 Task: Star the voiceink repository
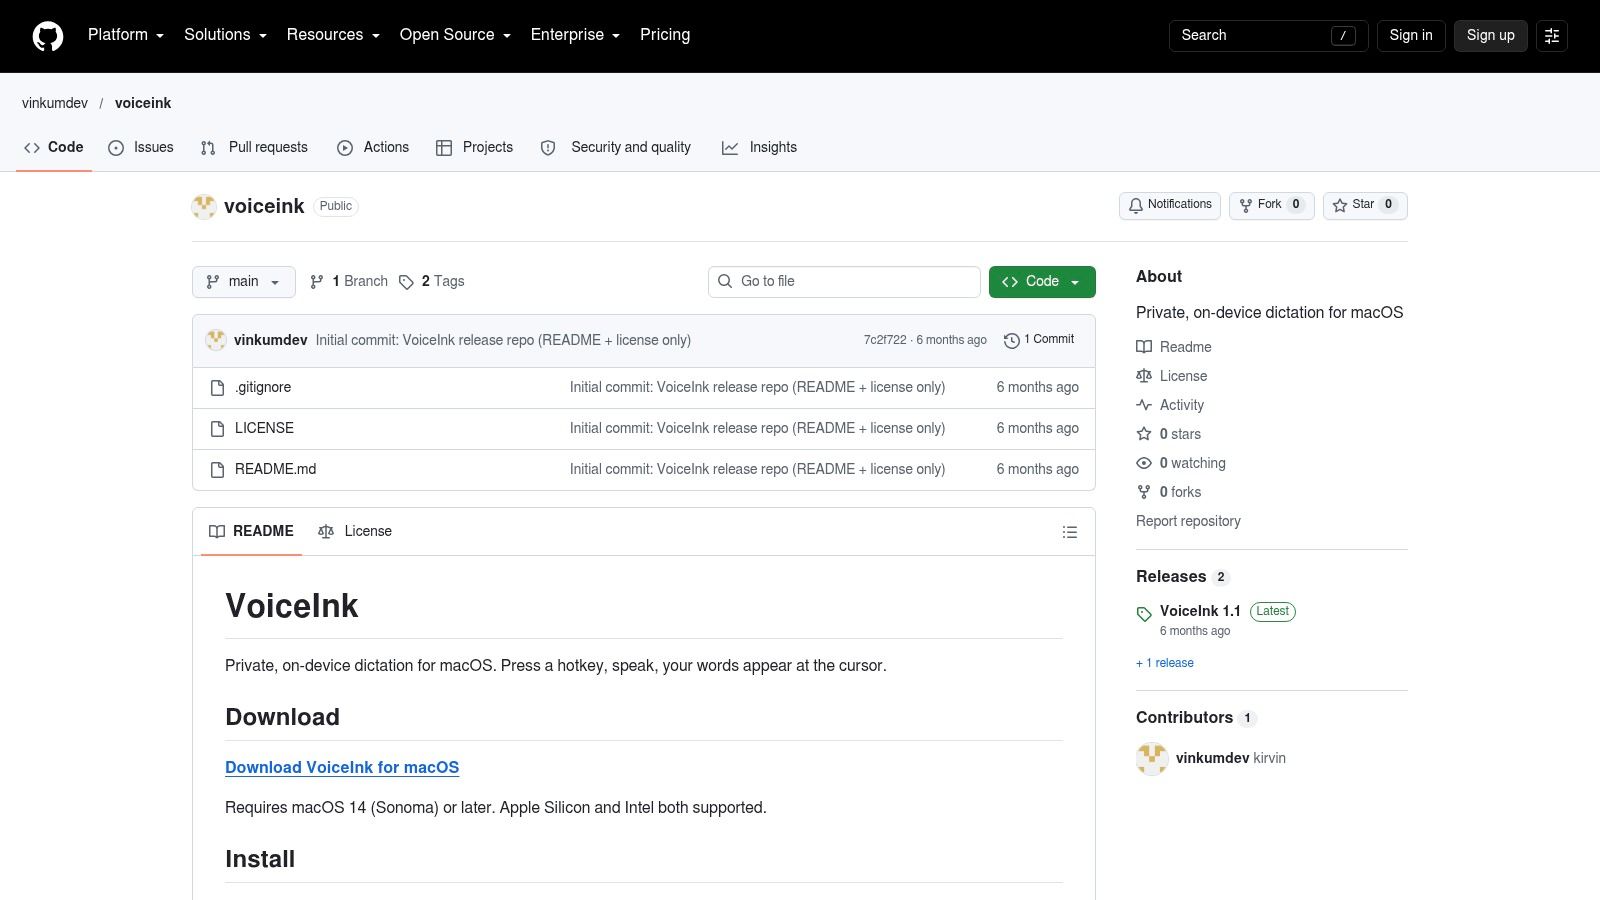click(1365, 205)
